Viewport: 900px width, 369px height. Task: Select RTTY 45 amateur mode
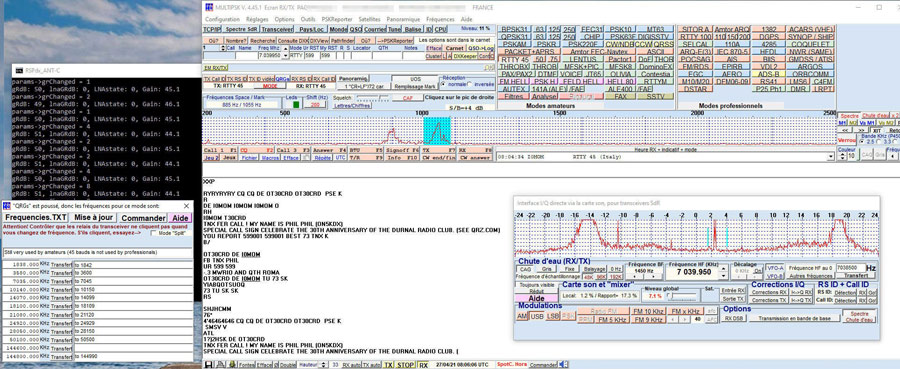click(514, 59)
